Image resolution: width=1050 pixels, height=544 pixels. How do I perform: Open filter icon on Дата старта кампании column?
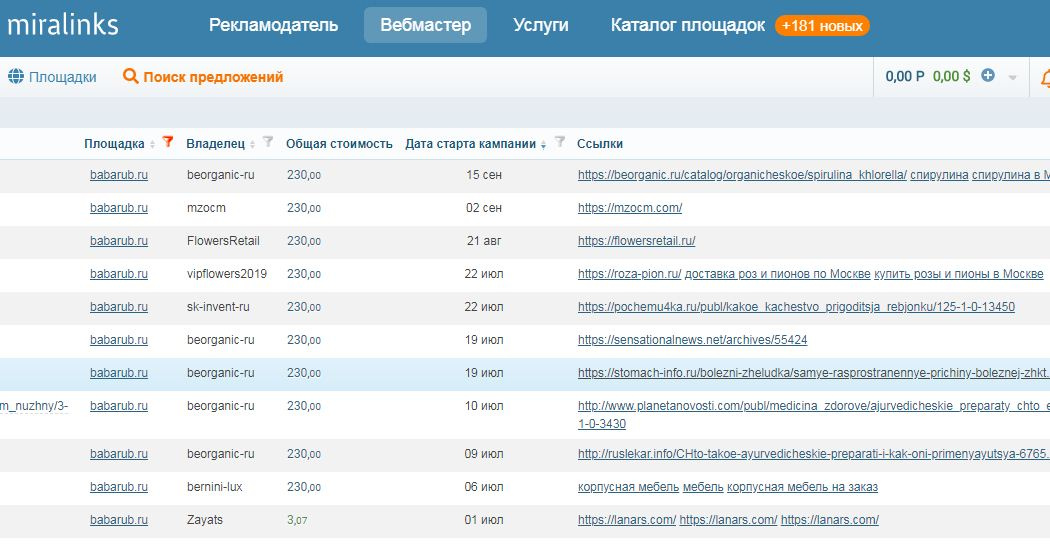[560, 141]
